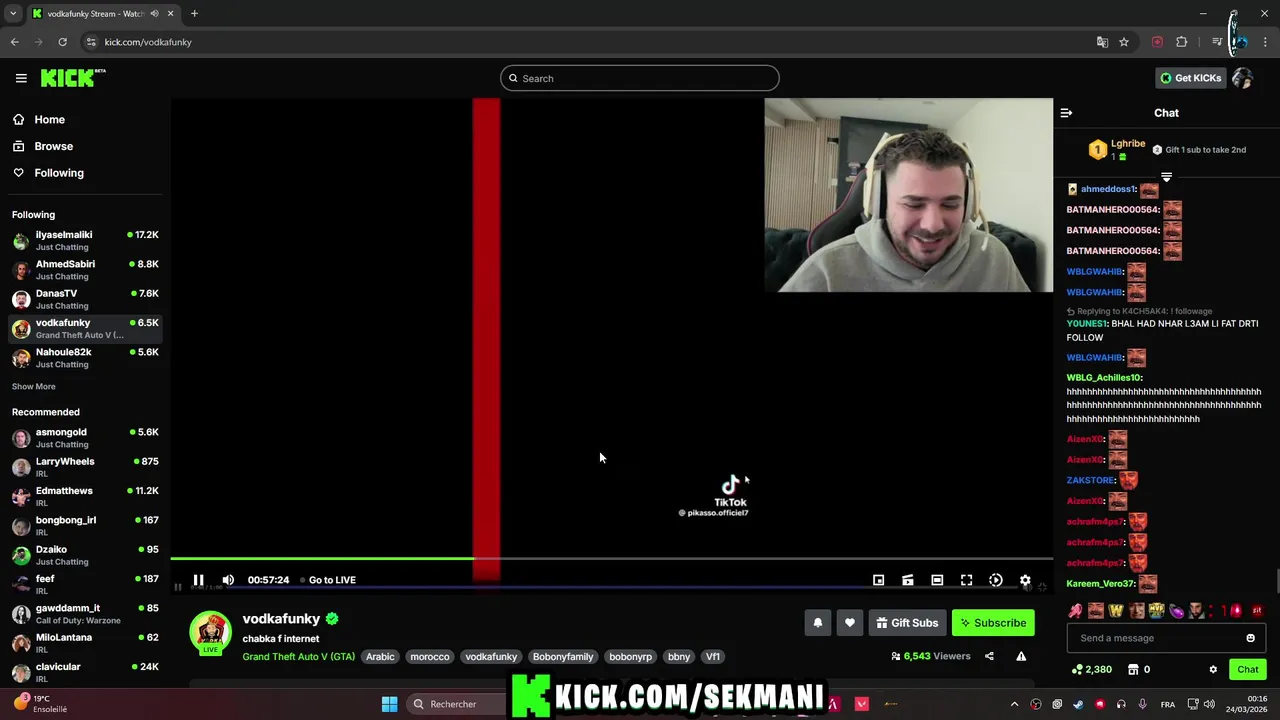This screenshot has height=720, width=1280.
Task: Reload the page in Chrome
Action: point(62,42)
